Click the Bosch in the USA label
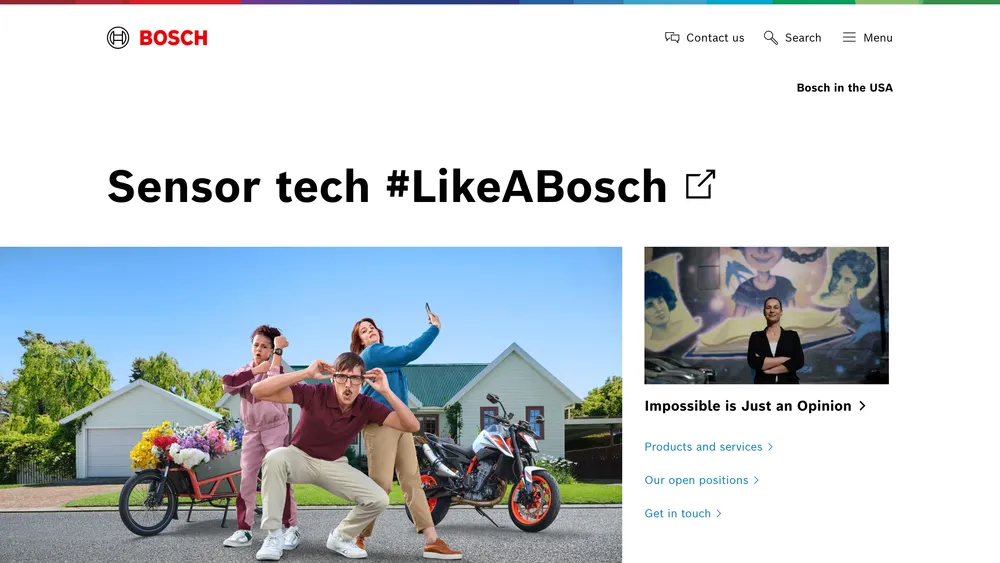Screen dimensions: 1000x563 (844, 88)
